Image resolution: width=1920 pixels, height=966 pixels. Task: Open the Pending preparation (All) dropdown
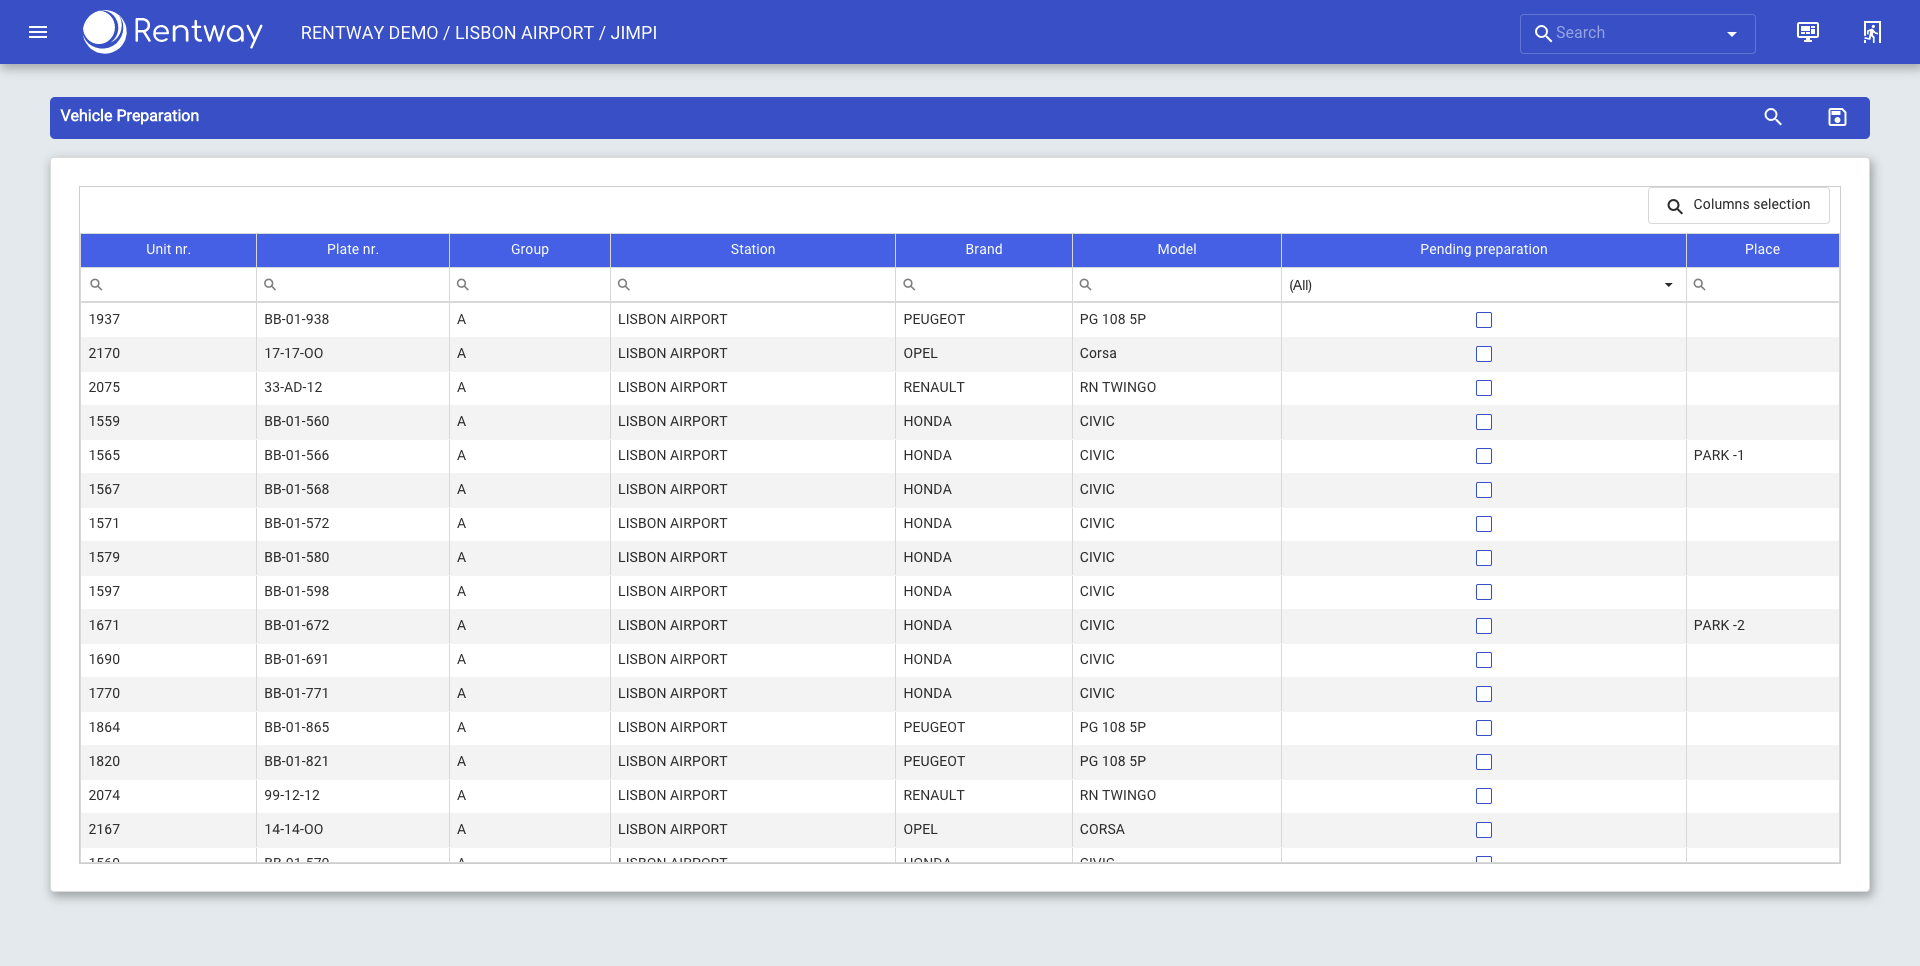[x=1667, y=285]
